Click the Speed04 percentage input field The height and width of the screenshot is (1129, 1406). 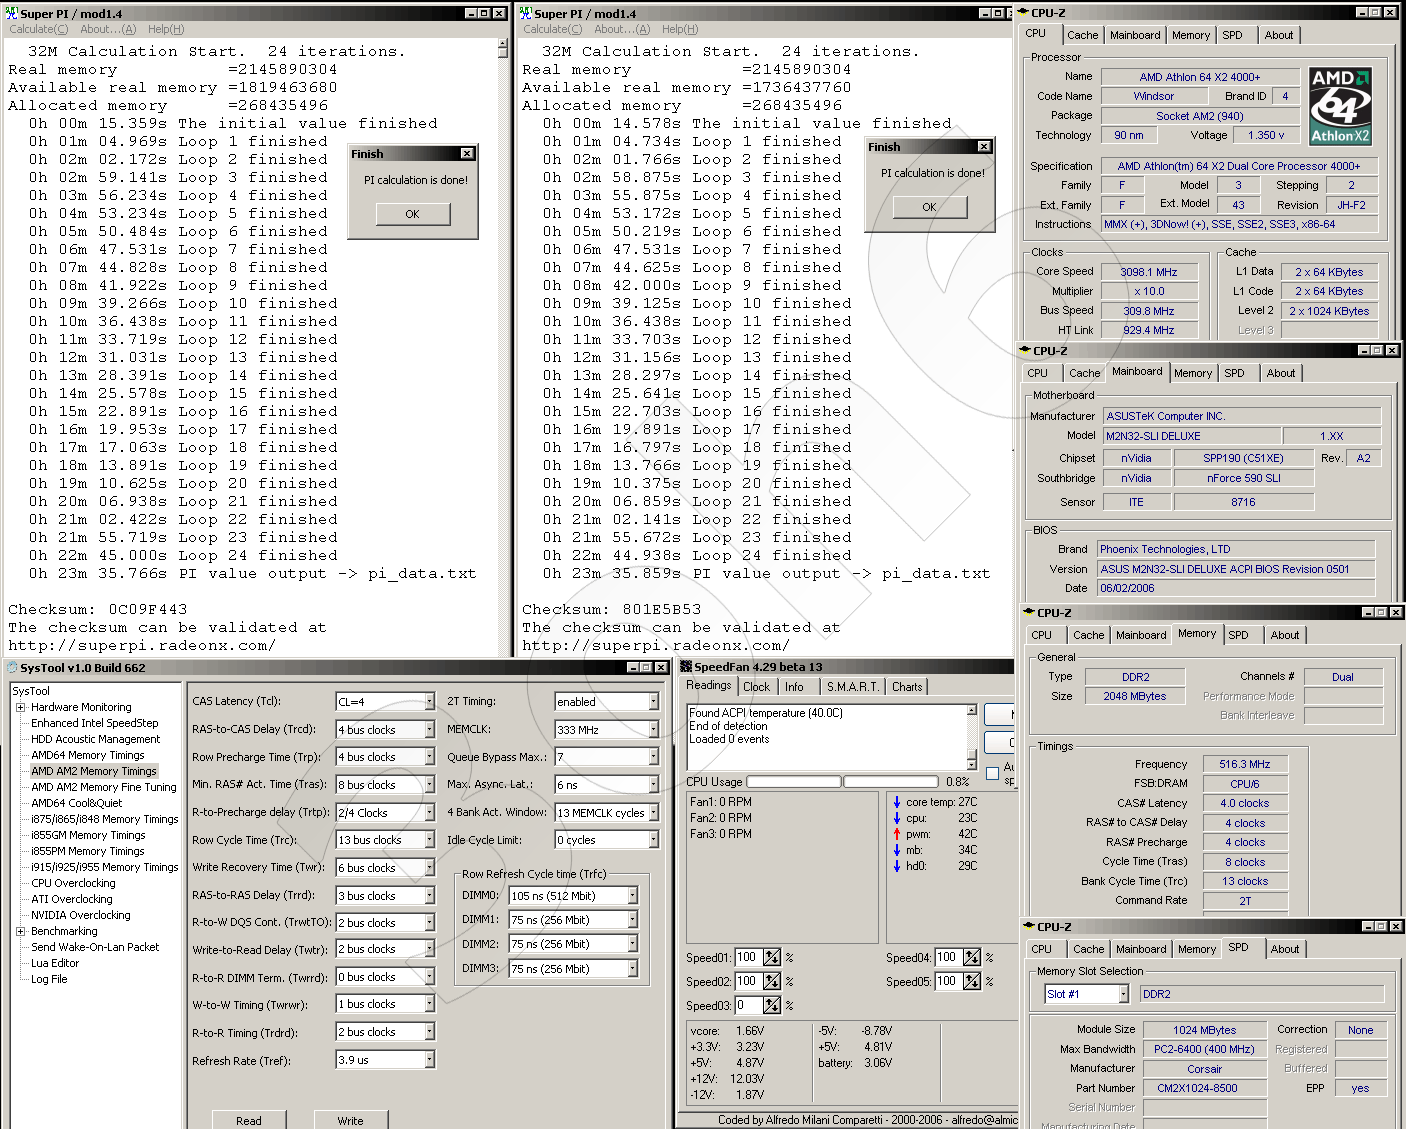point(948,957)
